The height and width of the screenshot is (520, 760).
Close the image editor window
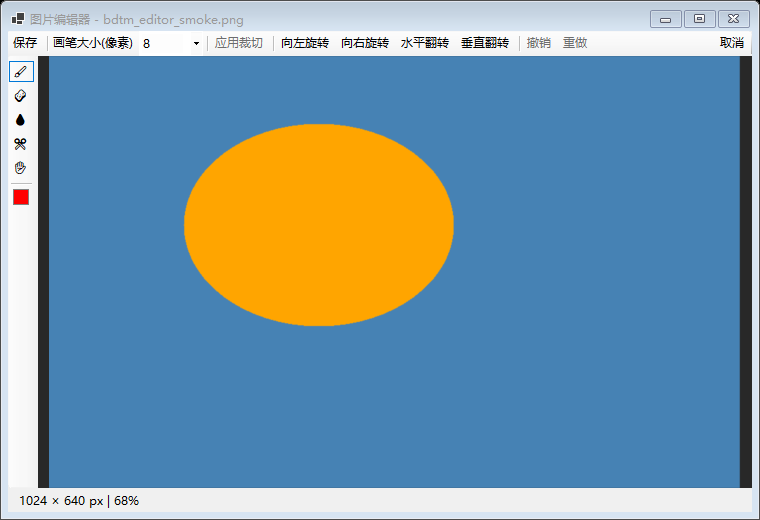[734, 19]
